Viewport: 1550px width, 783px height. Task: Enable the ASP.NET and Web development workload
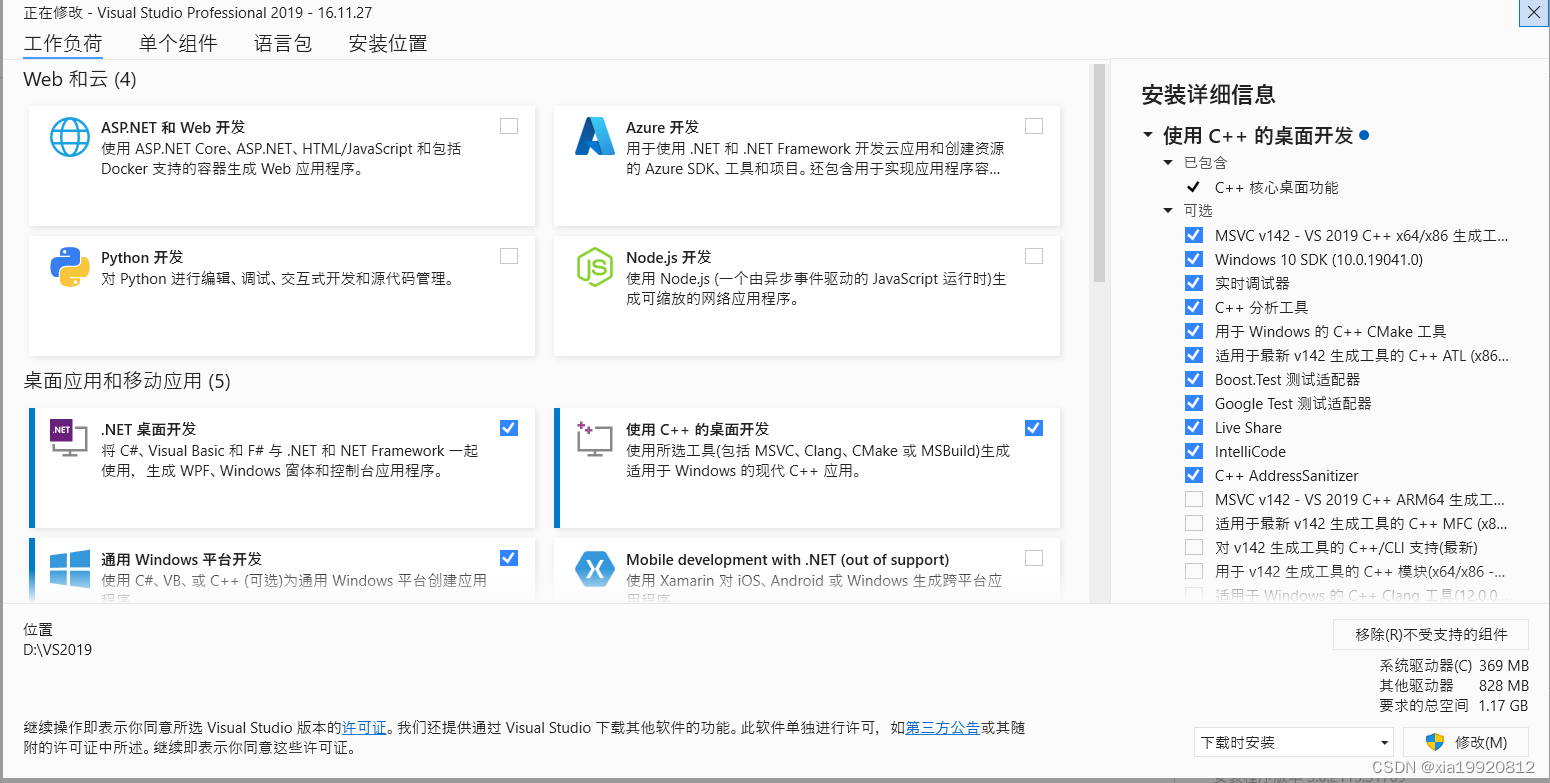(x=509, y=126)
